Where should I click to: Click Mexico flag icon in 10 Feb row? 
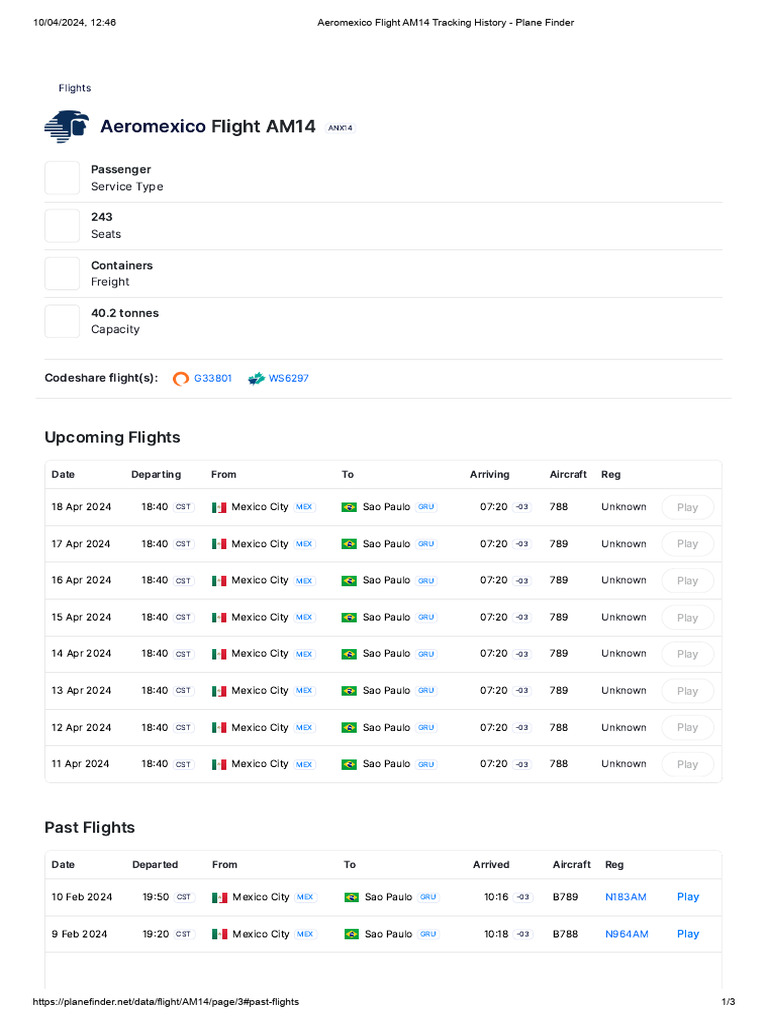point(219,897)
